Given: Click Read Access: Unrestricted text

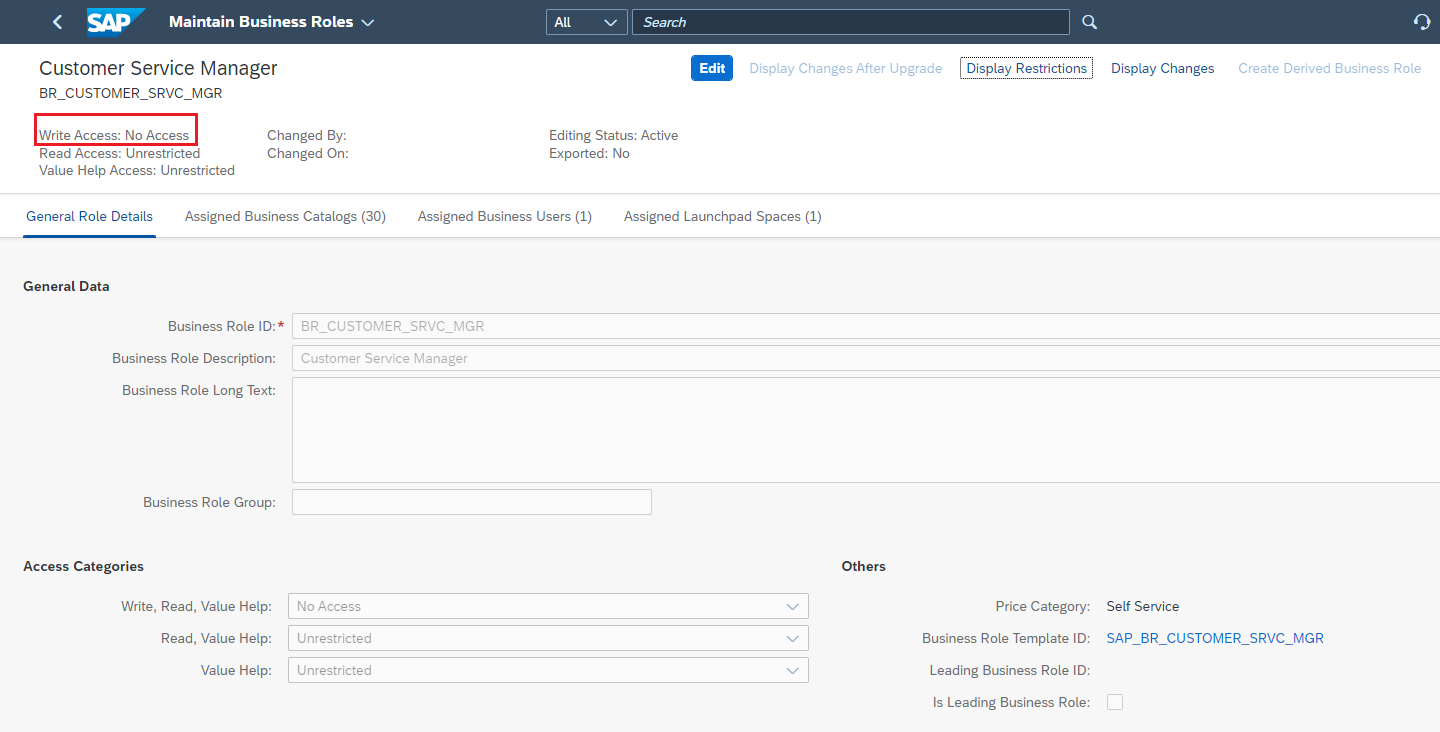Looking at the screenshot, I should pyautogui.click(x=120, y=153).
